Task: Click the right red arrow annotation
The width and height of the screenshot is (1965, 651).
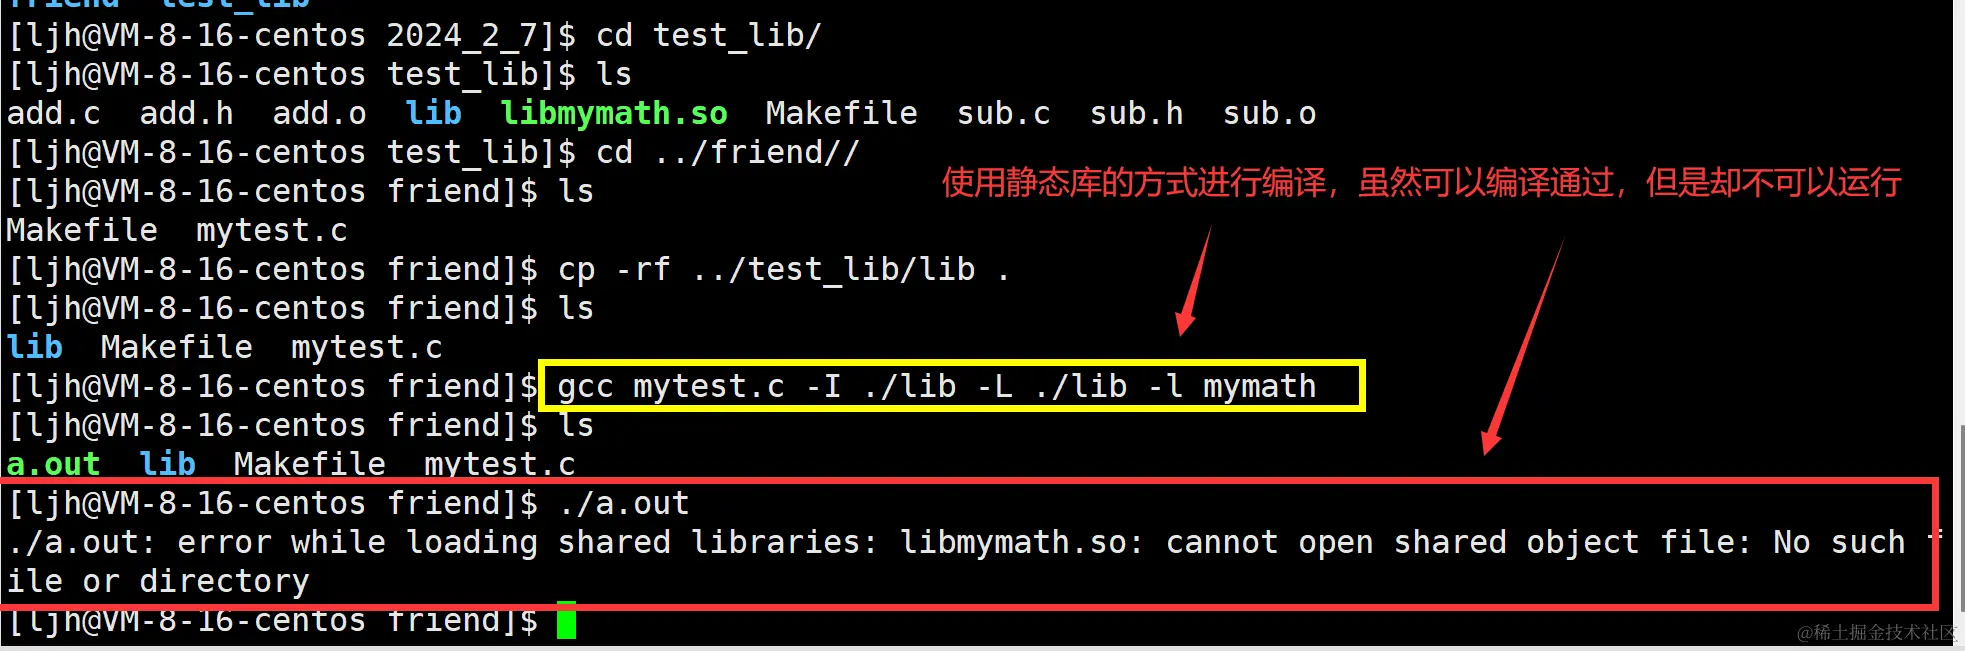Action: [1522, 346]
